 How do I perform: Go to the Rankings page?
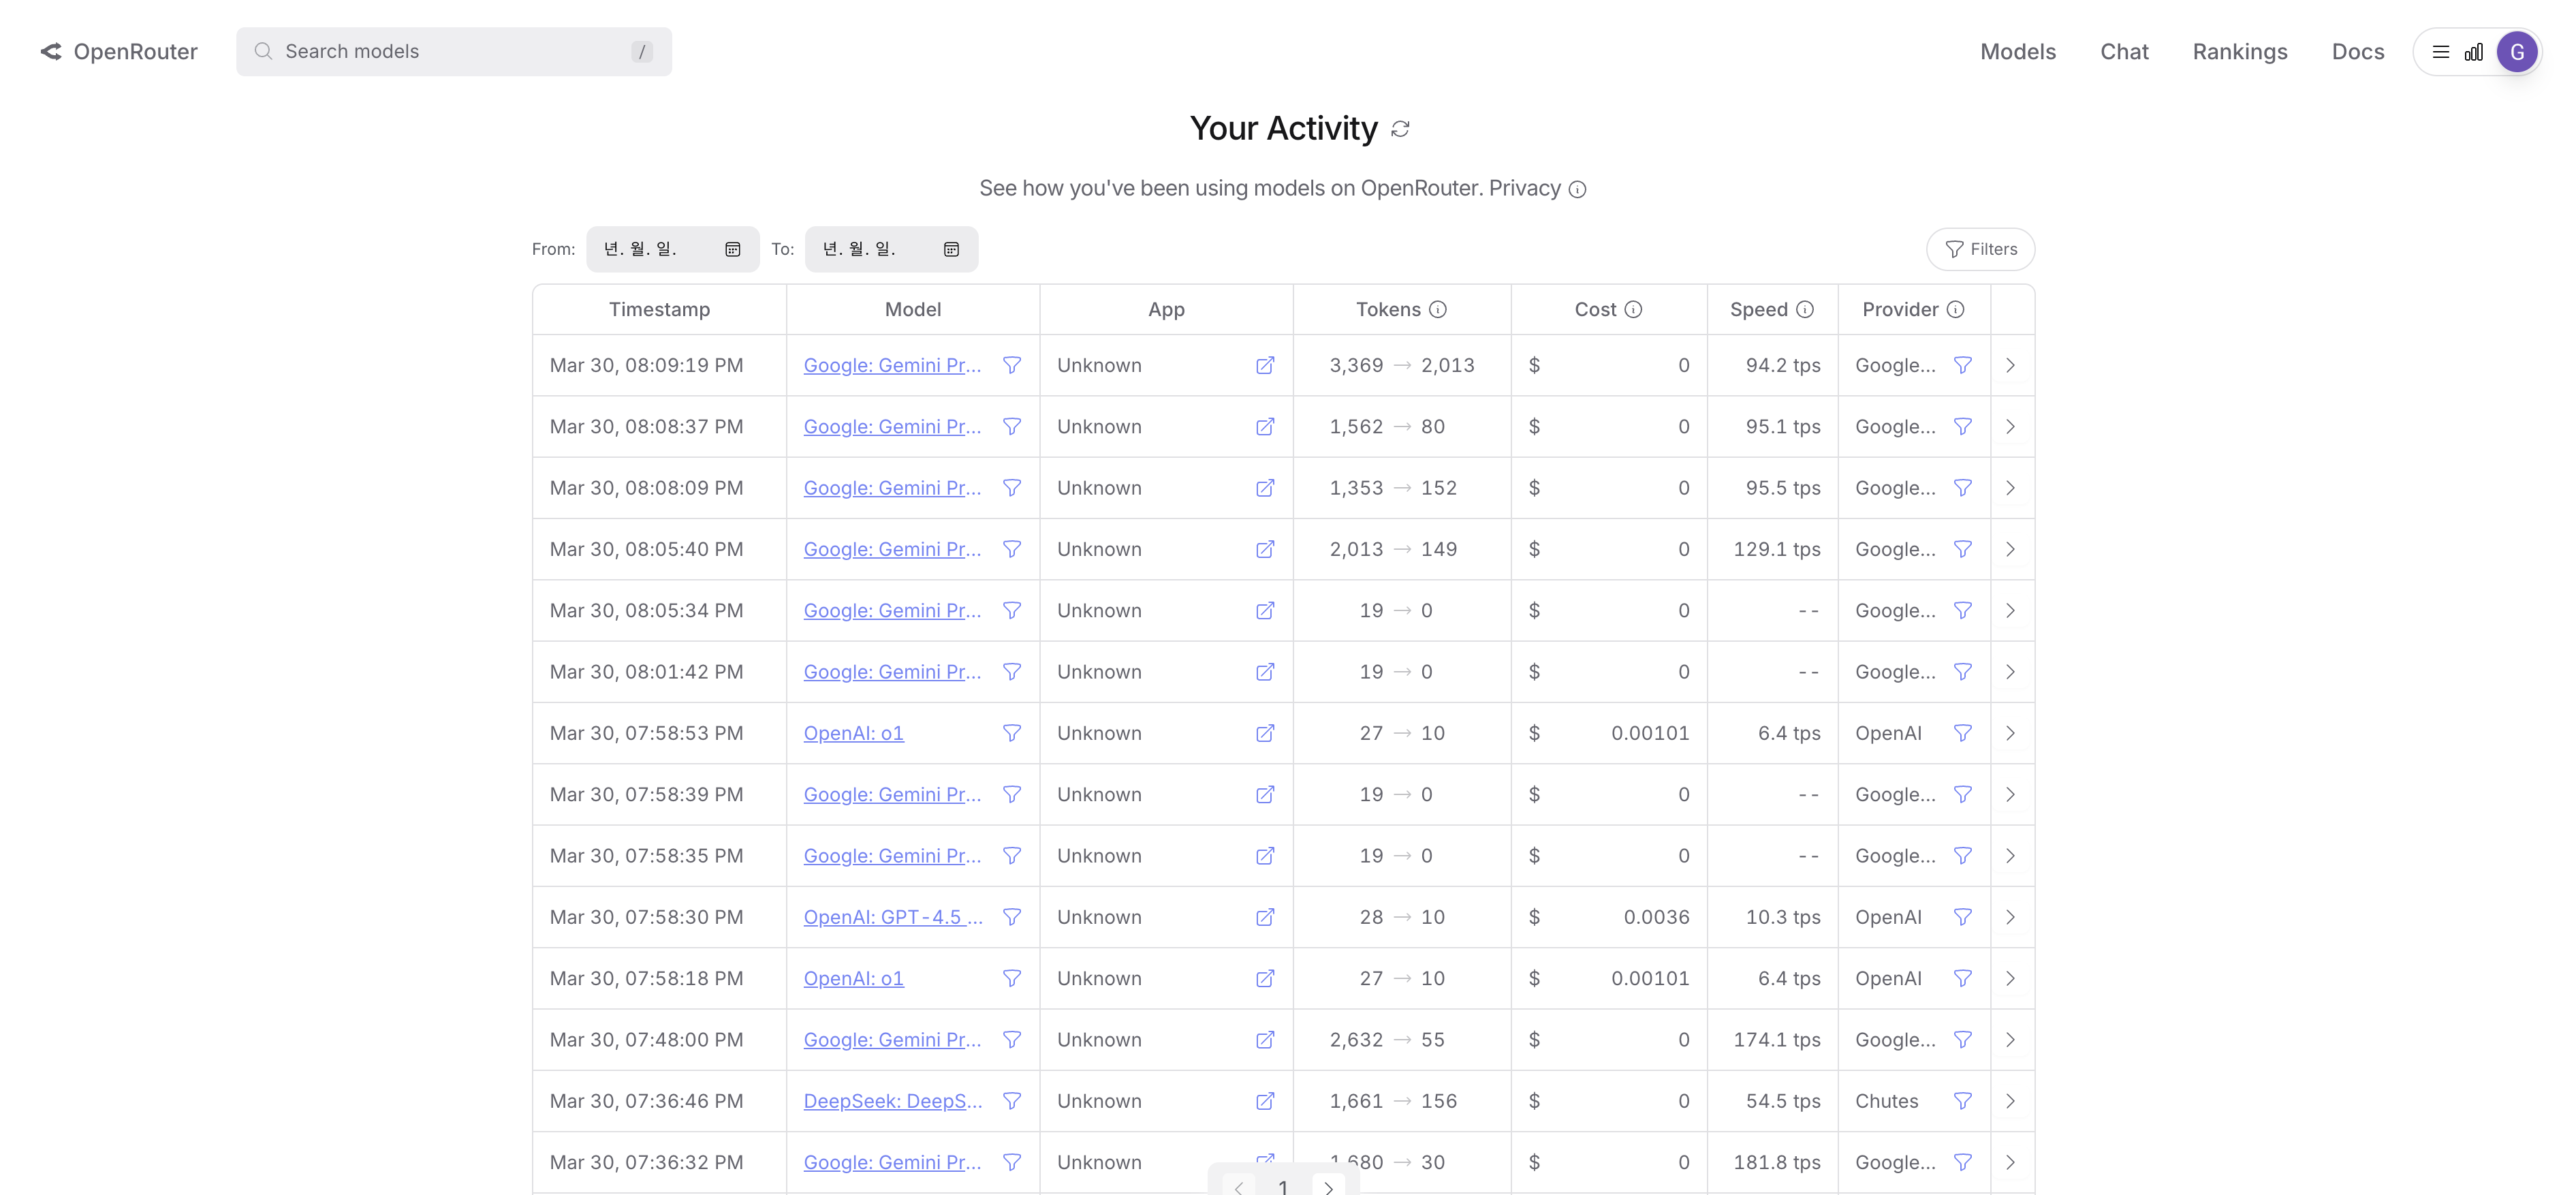click(x=2239, y=52)
